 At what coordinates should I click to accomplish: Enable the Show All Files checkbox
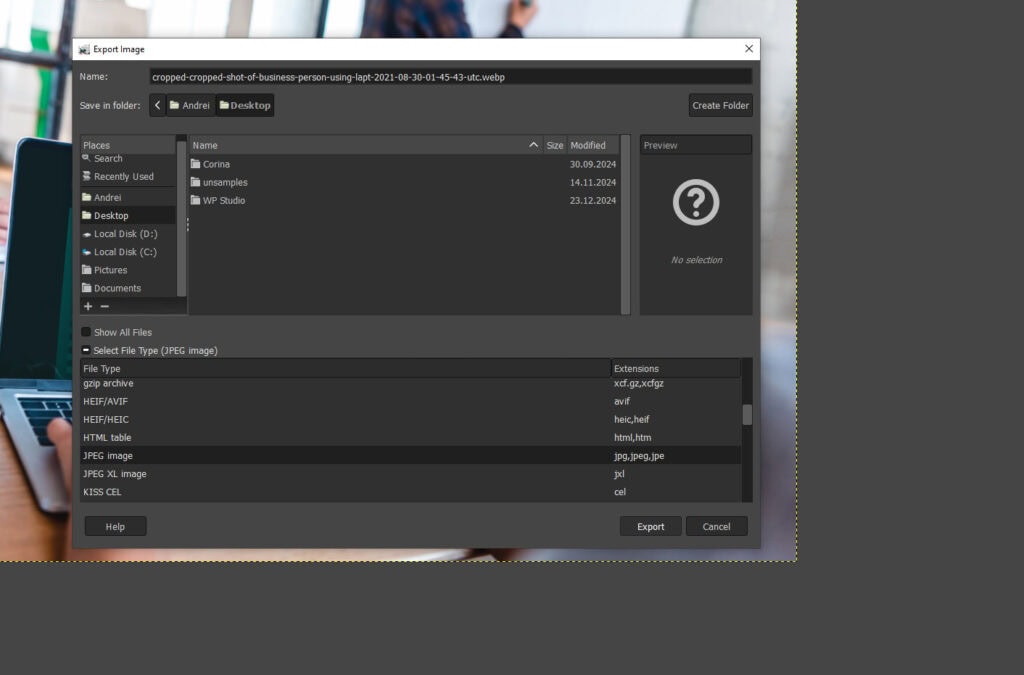tap(86, 331)
